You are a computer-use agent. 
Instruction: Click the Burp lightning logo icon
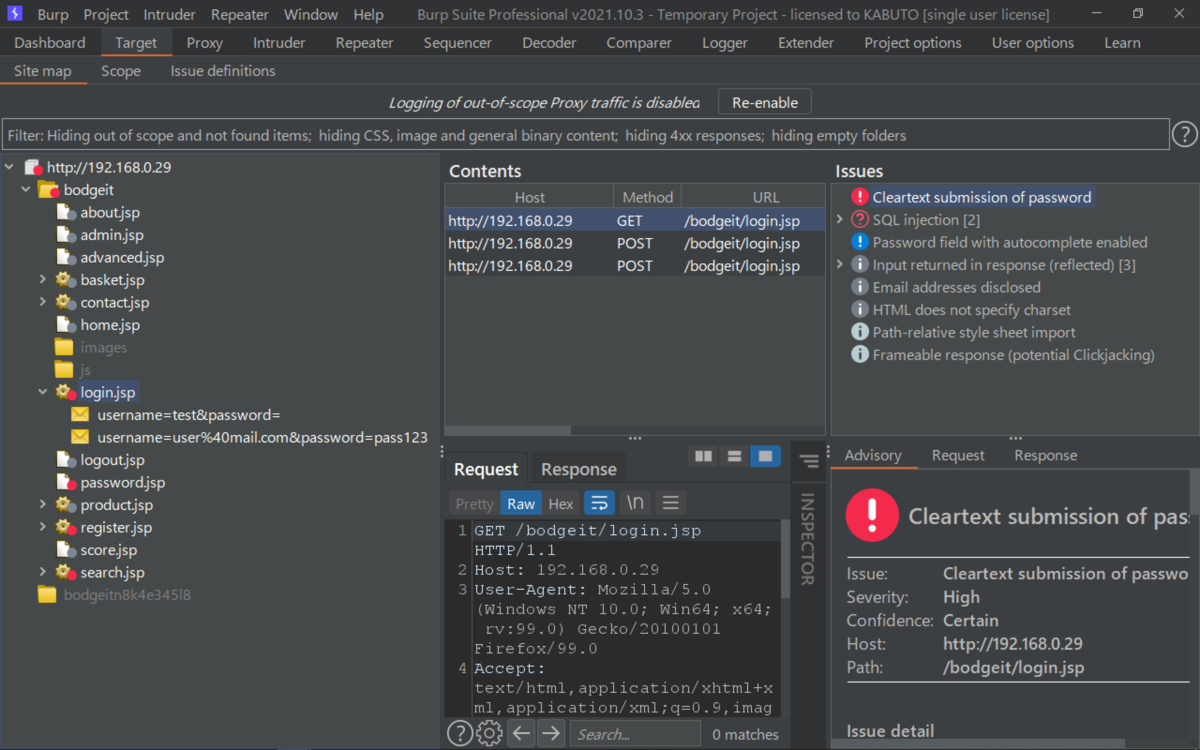pos(14,14)
